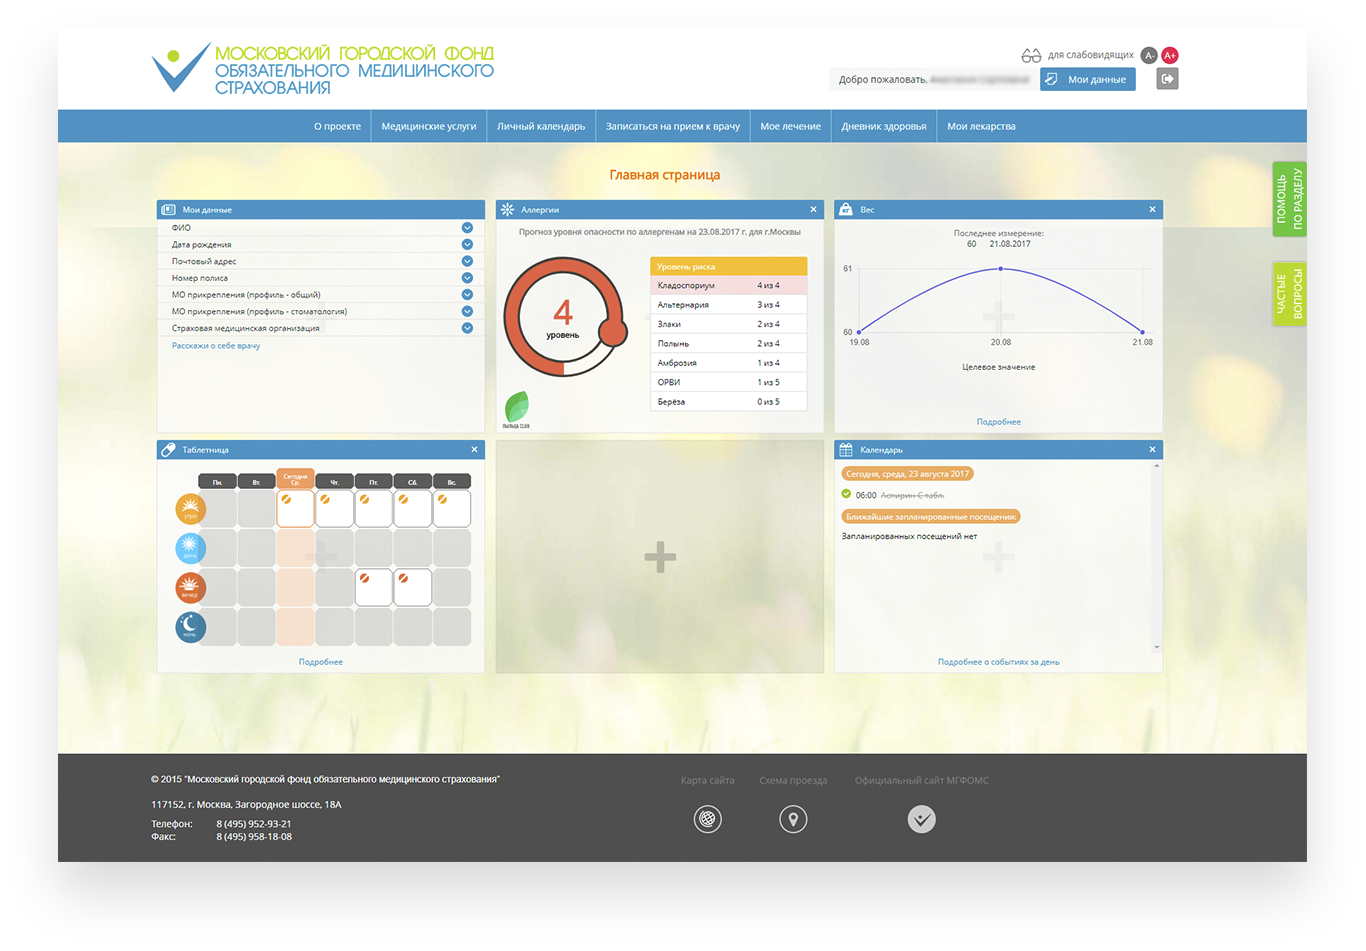Open the Расскажи о себе врачу link

click(216, 346)
